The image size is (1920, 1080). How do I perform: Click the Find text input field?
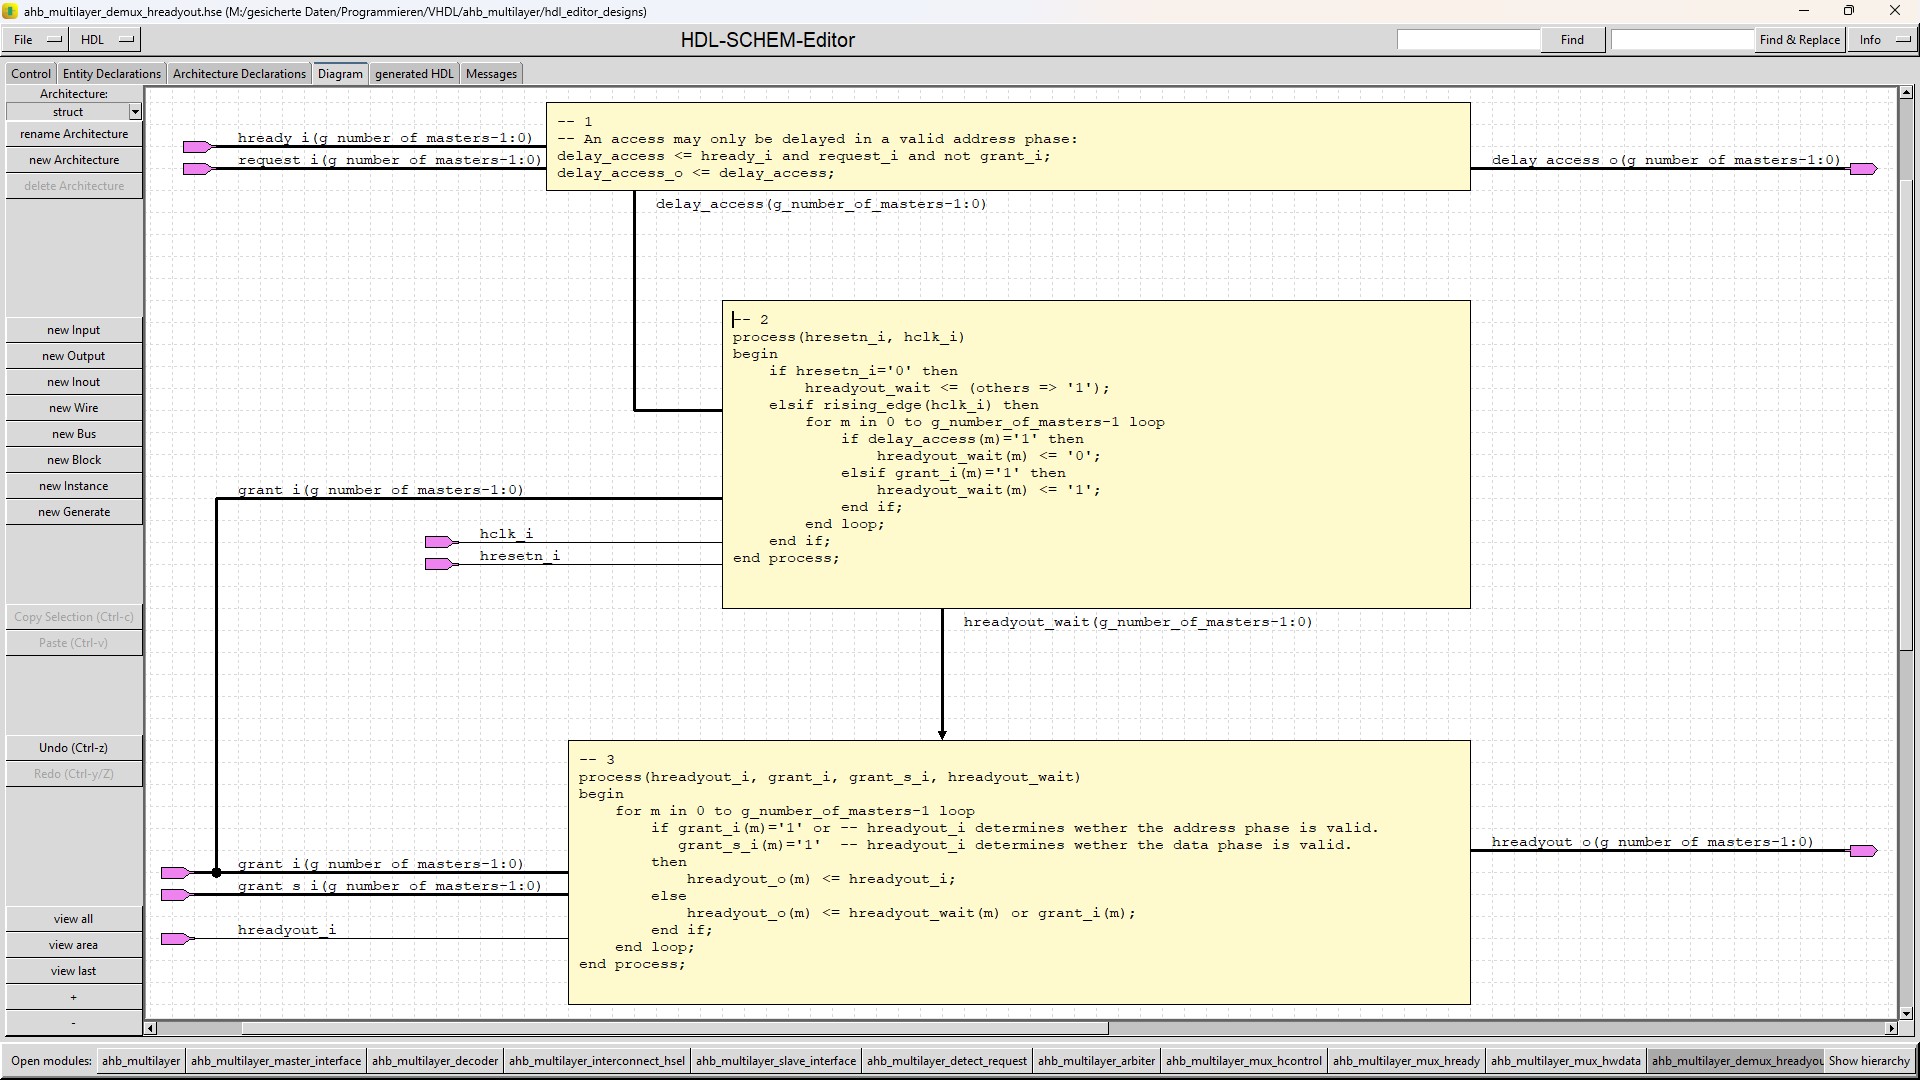(1468, 40)
